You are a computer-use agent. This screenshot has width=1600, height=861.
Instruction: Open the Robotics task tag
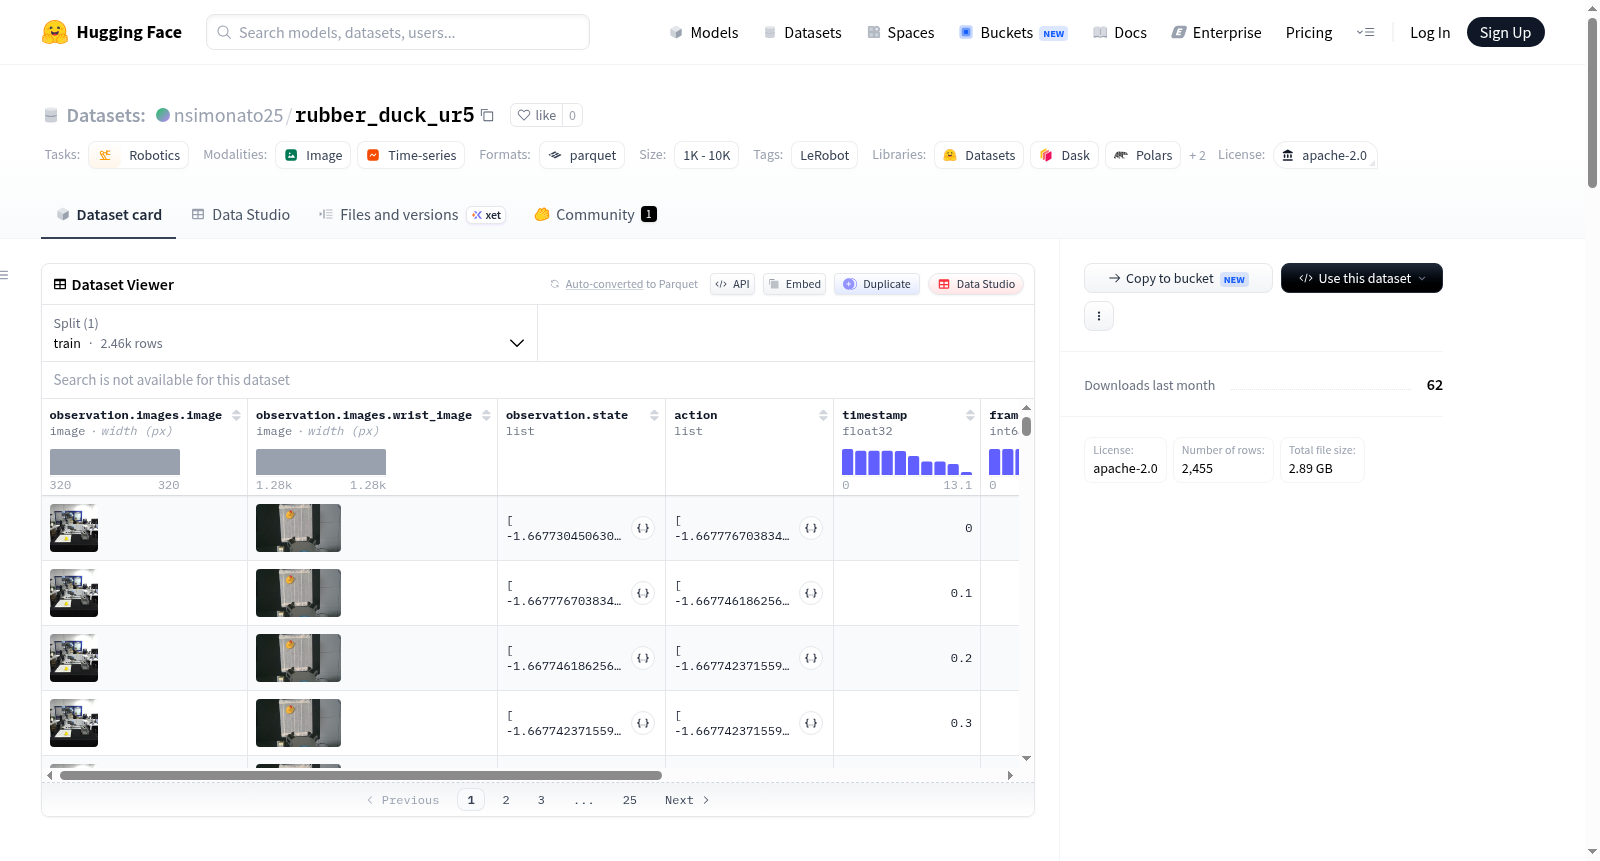tap(139, 155)
